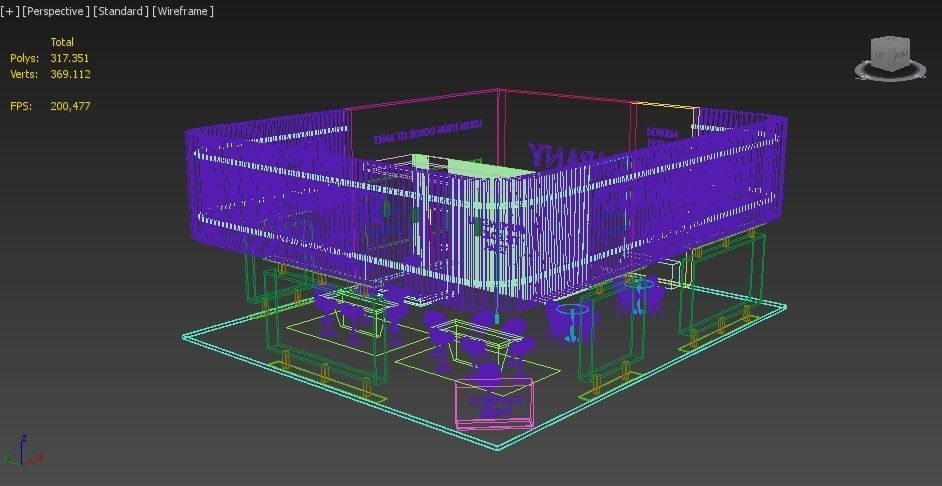Click the Total statistics column header
Screen dimensions: 942x486
click(x=62, y=42)
